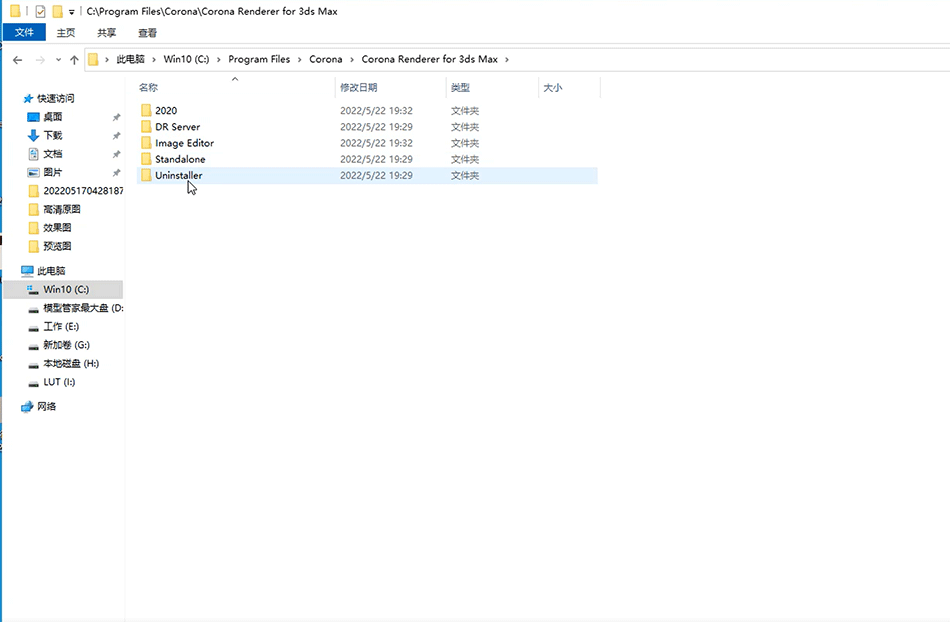Click the pin icon beside 下载

point(116,136)
